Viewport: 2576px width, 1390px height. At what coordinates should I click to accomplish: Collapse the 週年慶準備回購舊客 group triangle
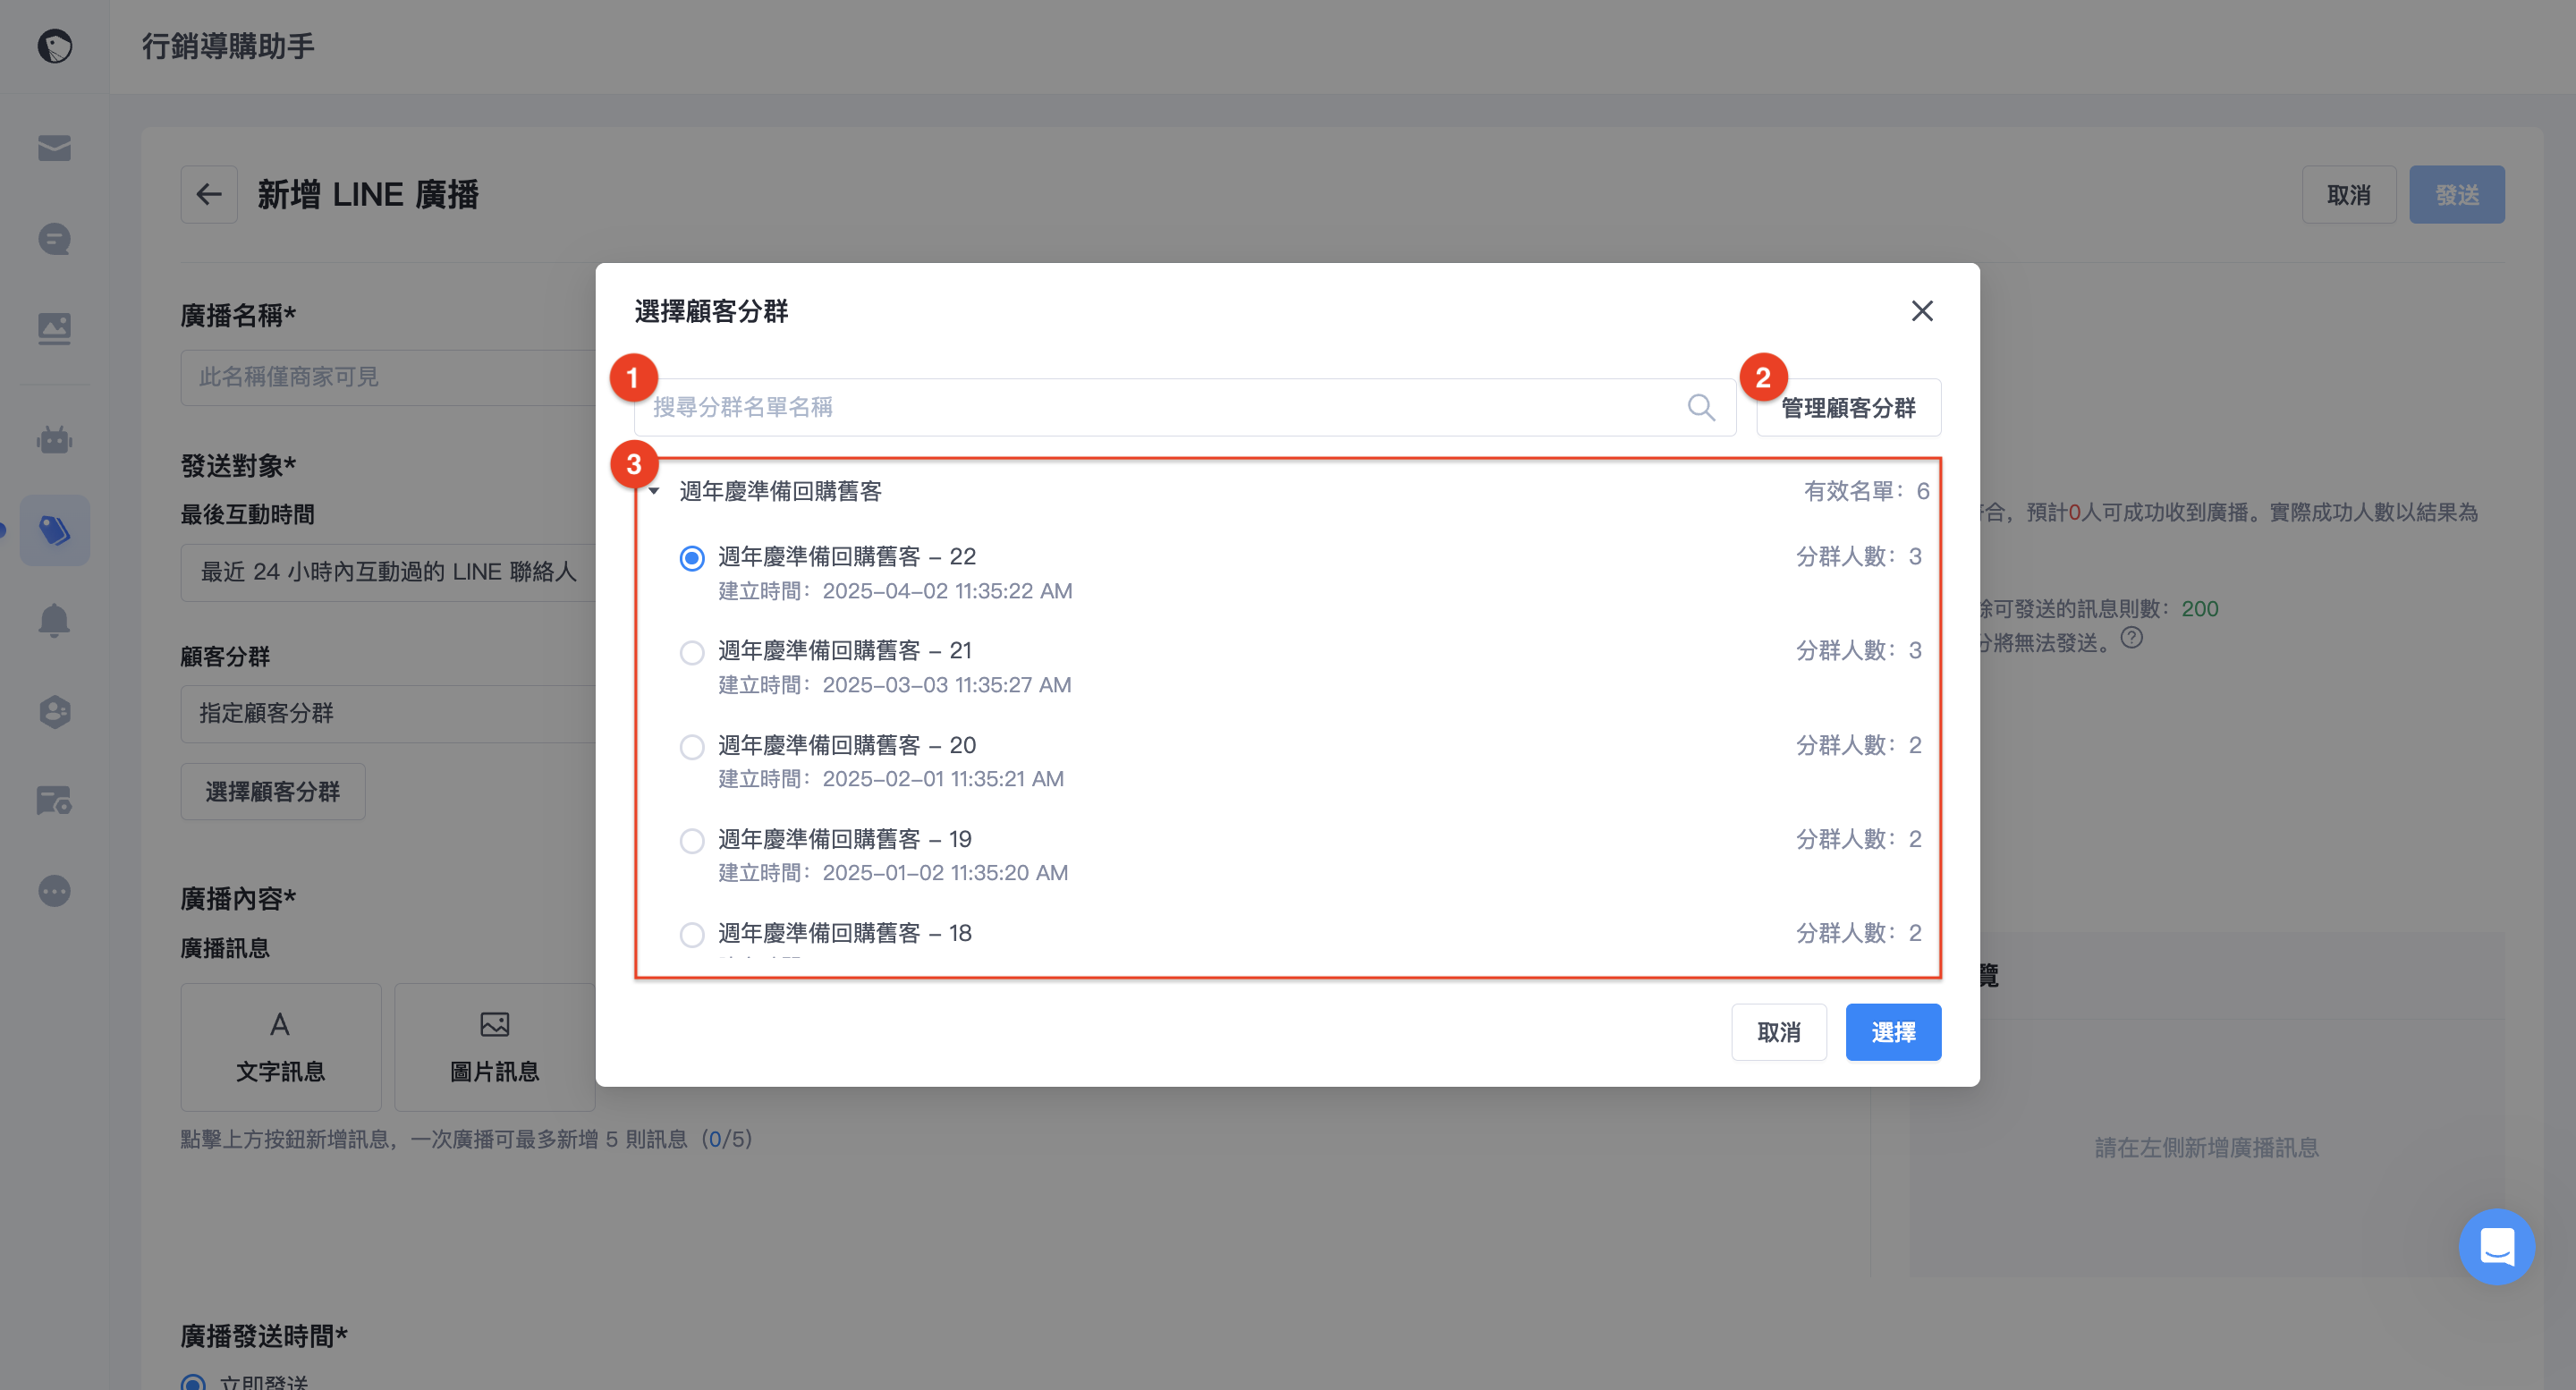[x=654, y=491]
